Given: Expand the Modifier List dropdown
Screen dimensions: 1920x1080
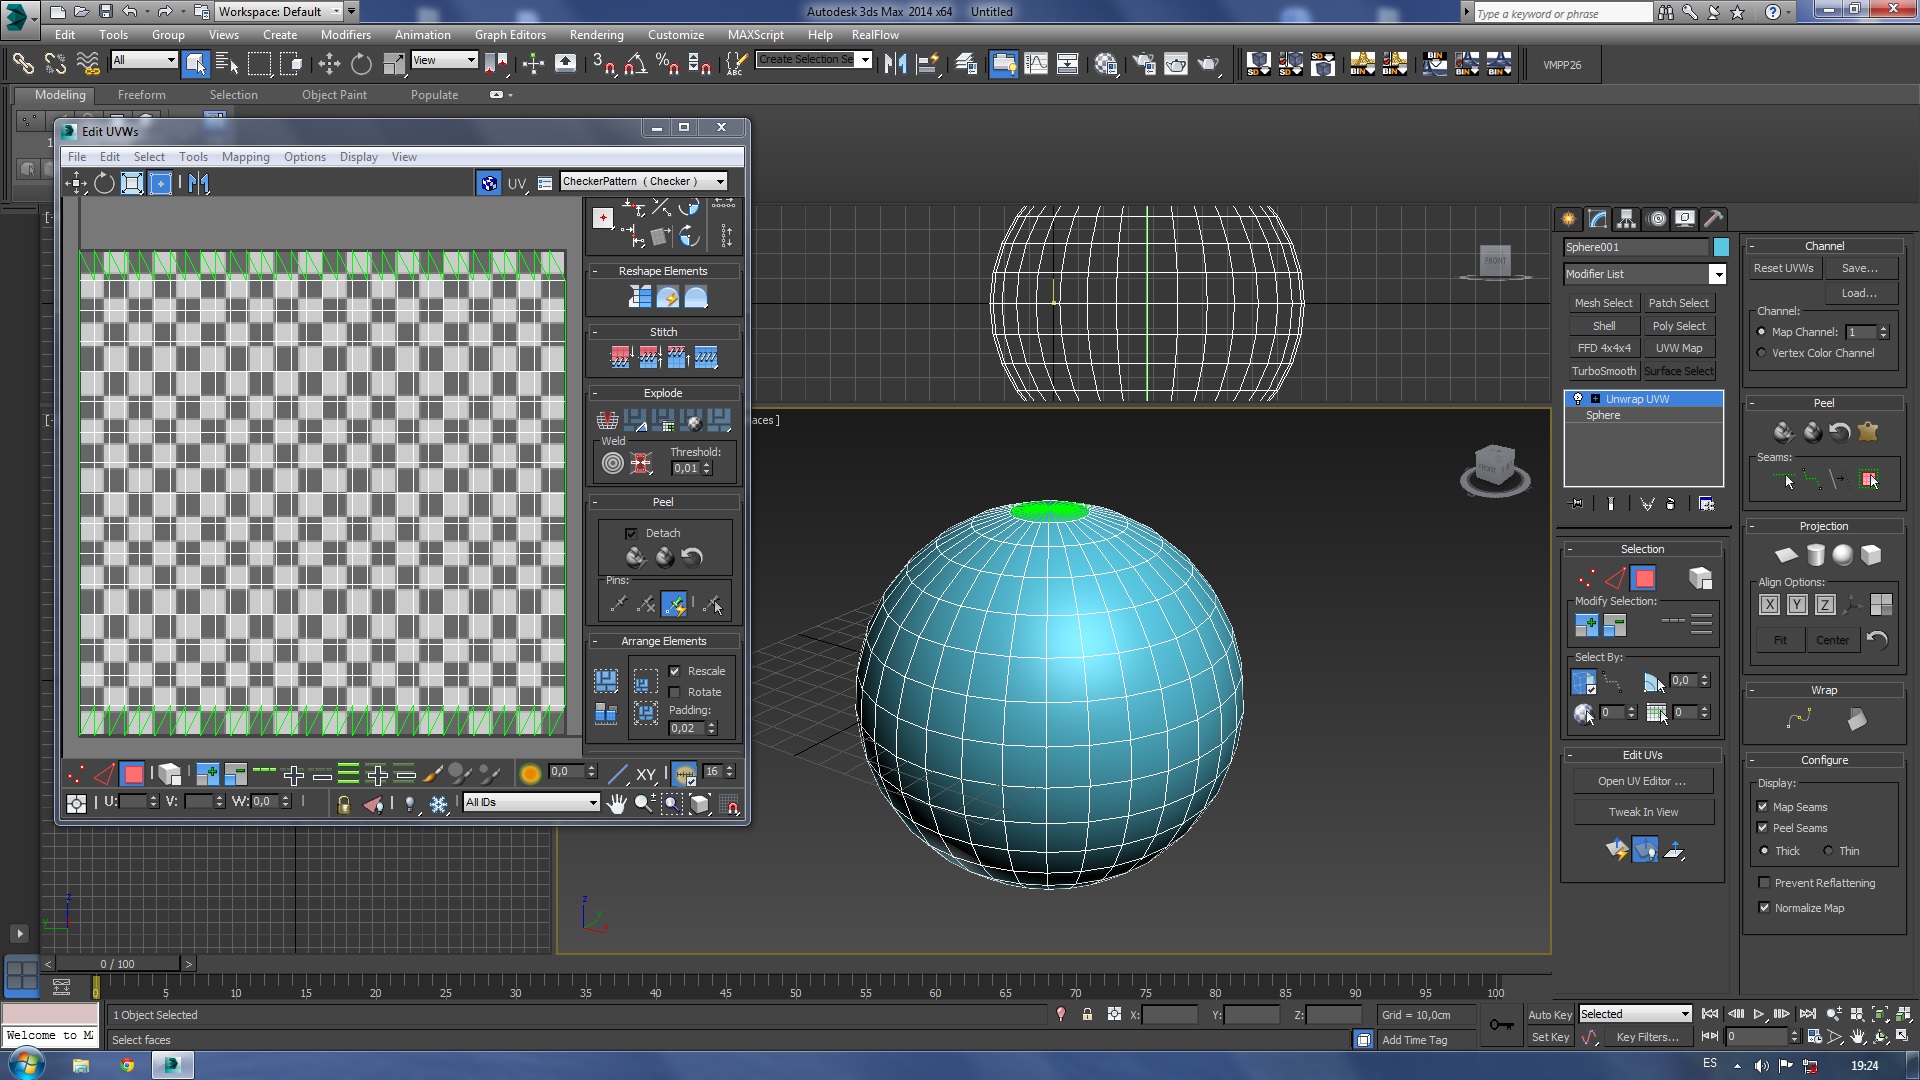Looking at the screenshot, I should coord(1717,274).
